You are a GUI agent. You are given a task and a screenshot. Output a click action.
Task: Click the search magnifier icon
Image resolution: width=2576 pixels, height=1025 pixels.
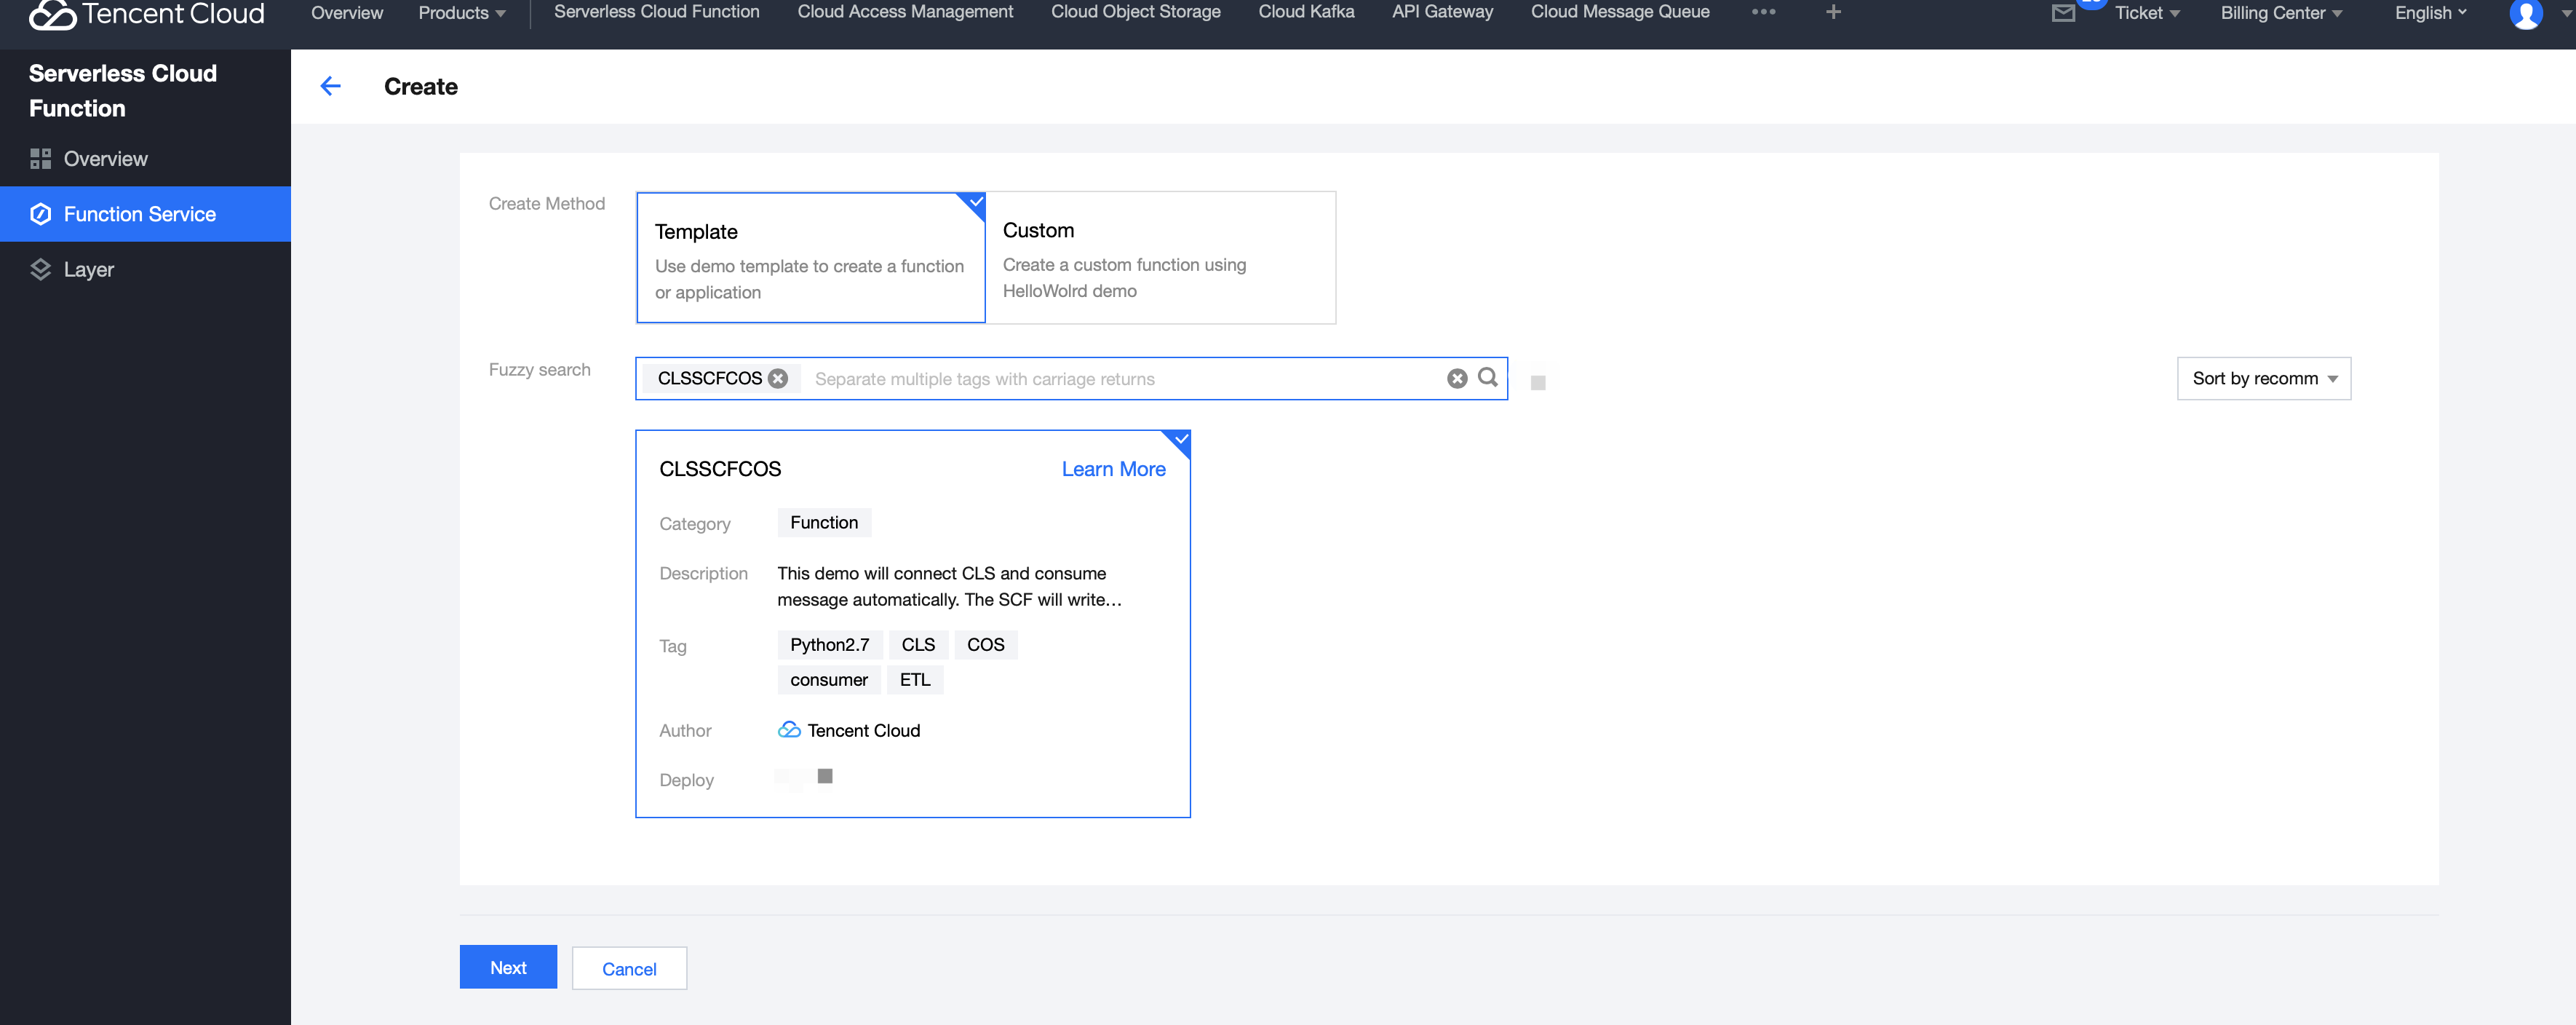1487,378
